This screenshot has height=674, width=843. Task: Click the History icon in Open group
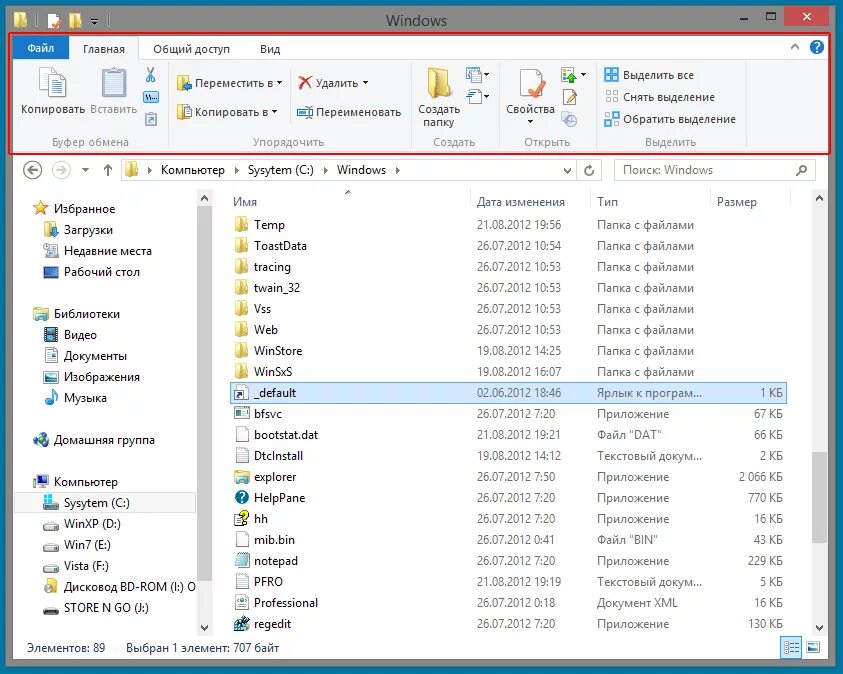click(569, 119)
